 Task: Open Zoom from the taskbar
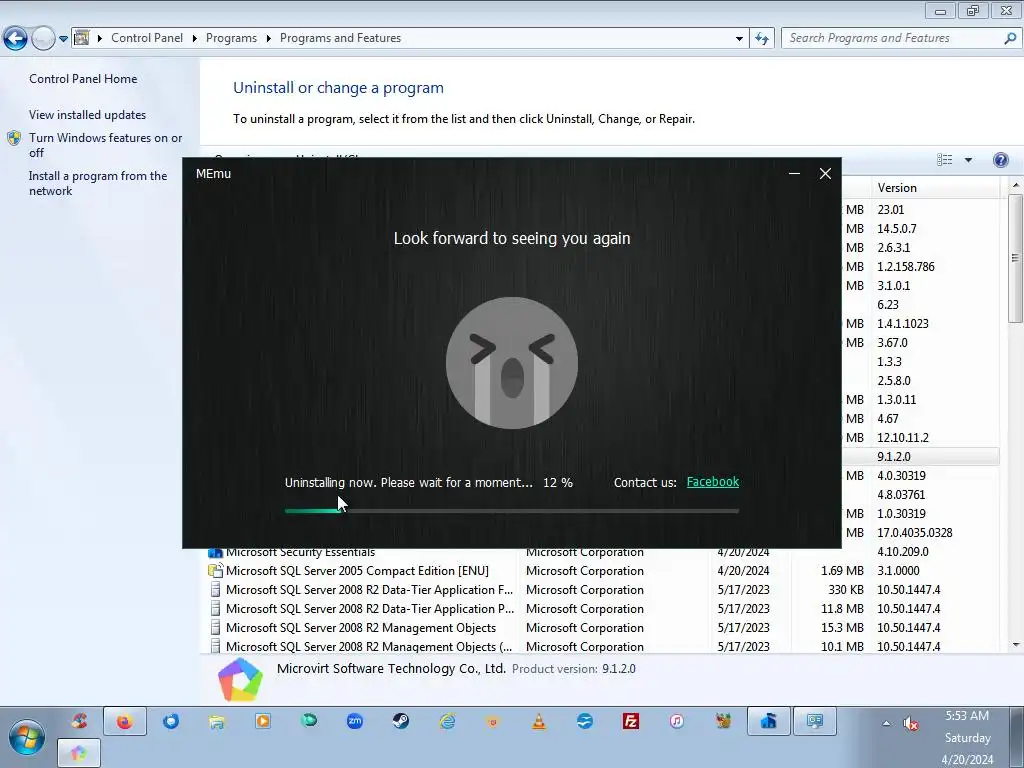pos(355,721)
